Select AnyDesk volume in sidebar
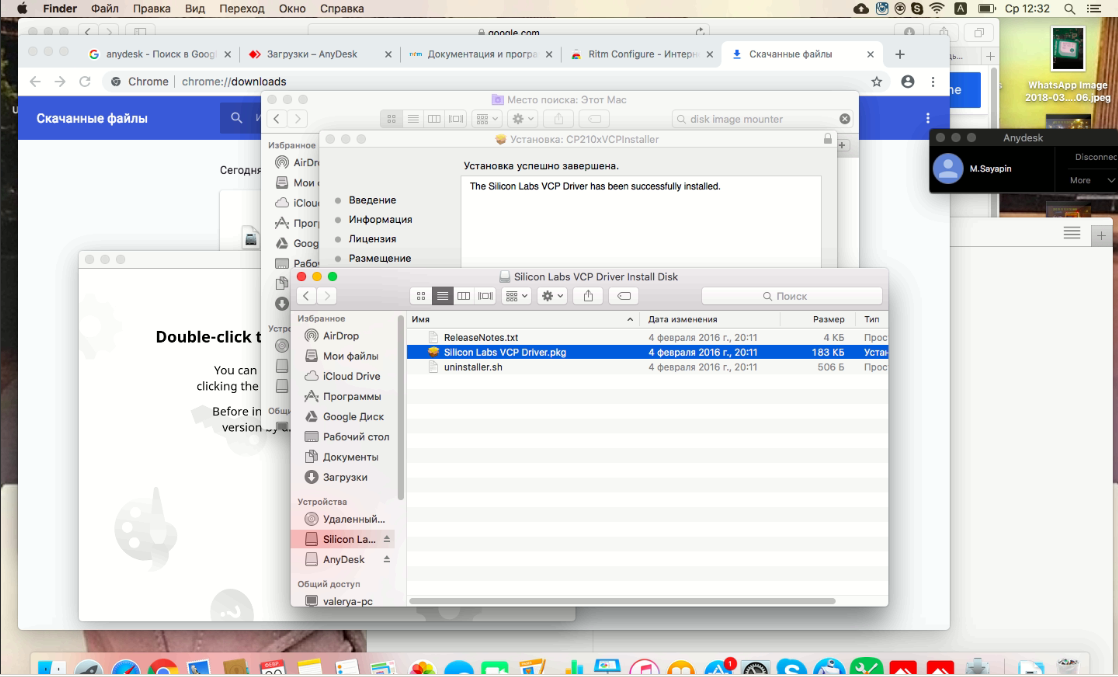 343,560
